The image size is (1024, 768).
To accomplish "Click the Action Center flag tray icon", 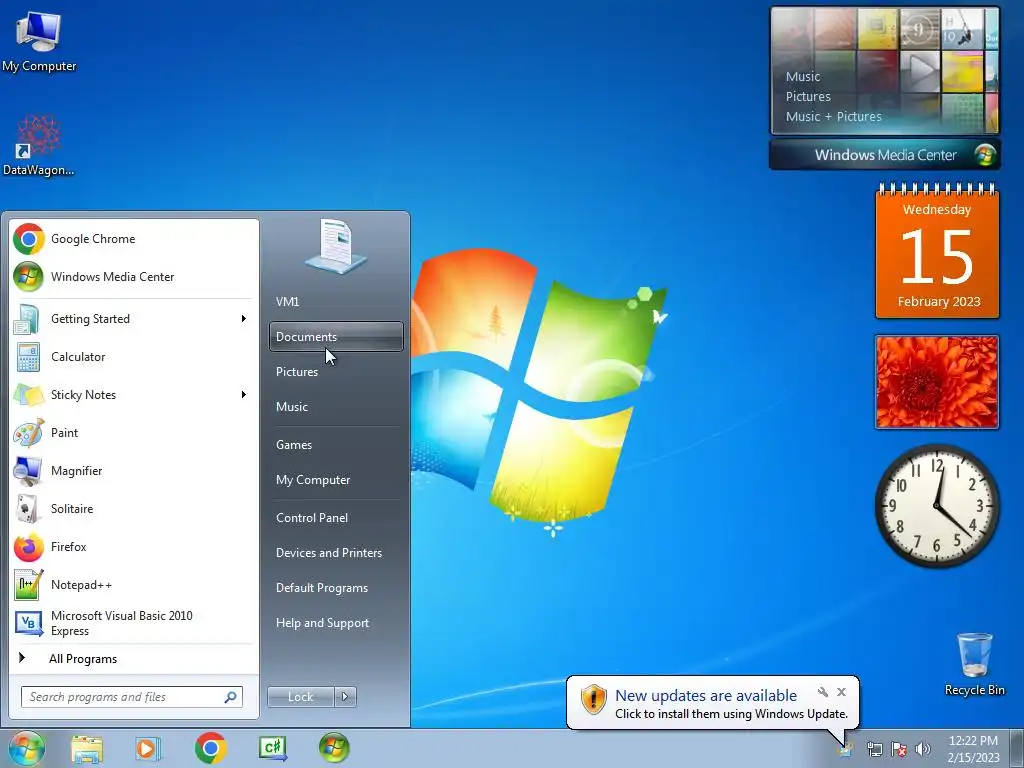I will 899,749.
